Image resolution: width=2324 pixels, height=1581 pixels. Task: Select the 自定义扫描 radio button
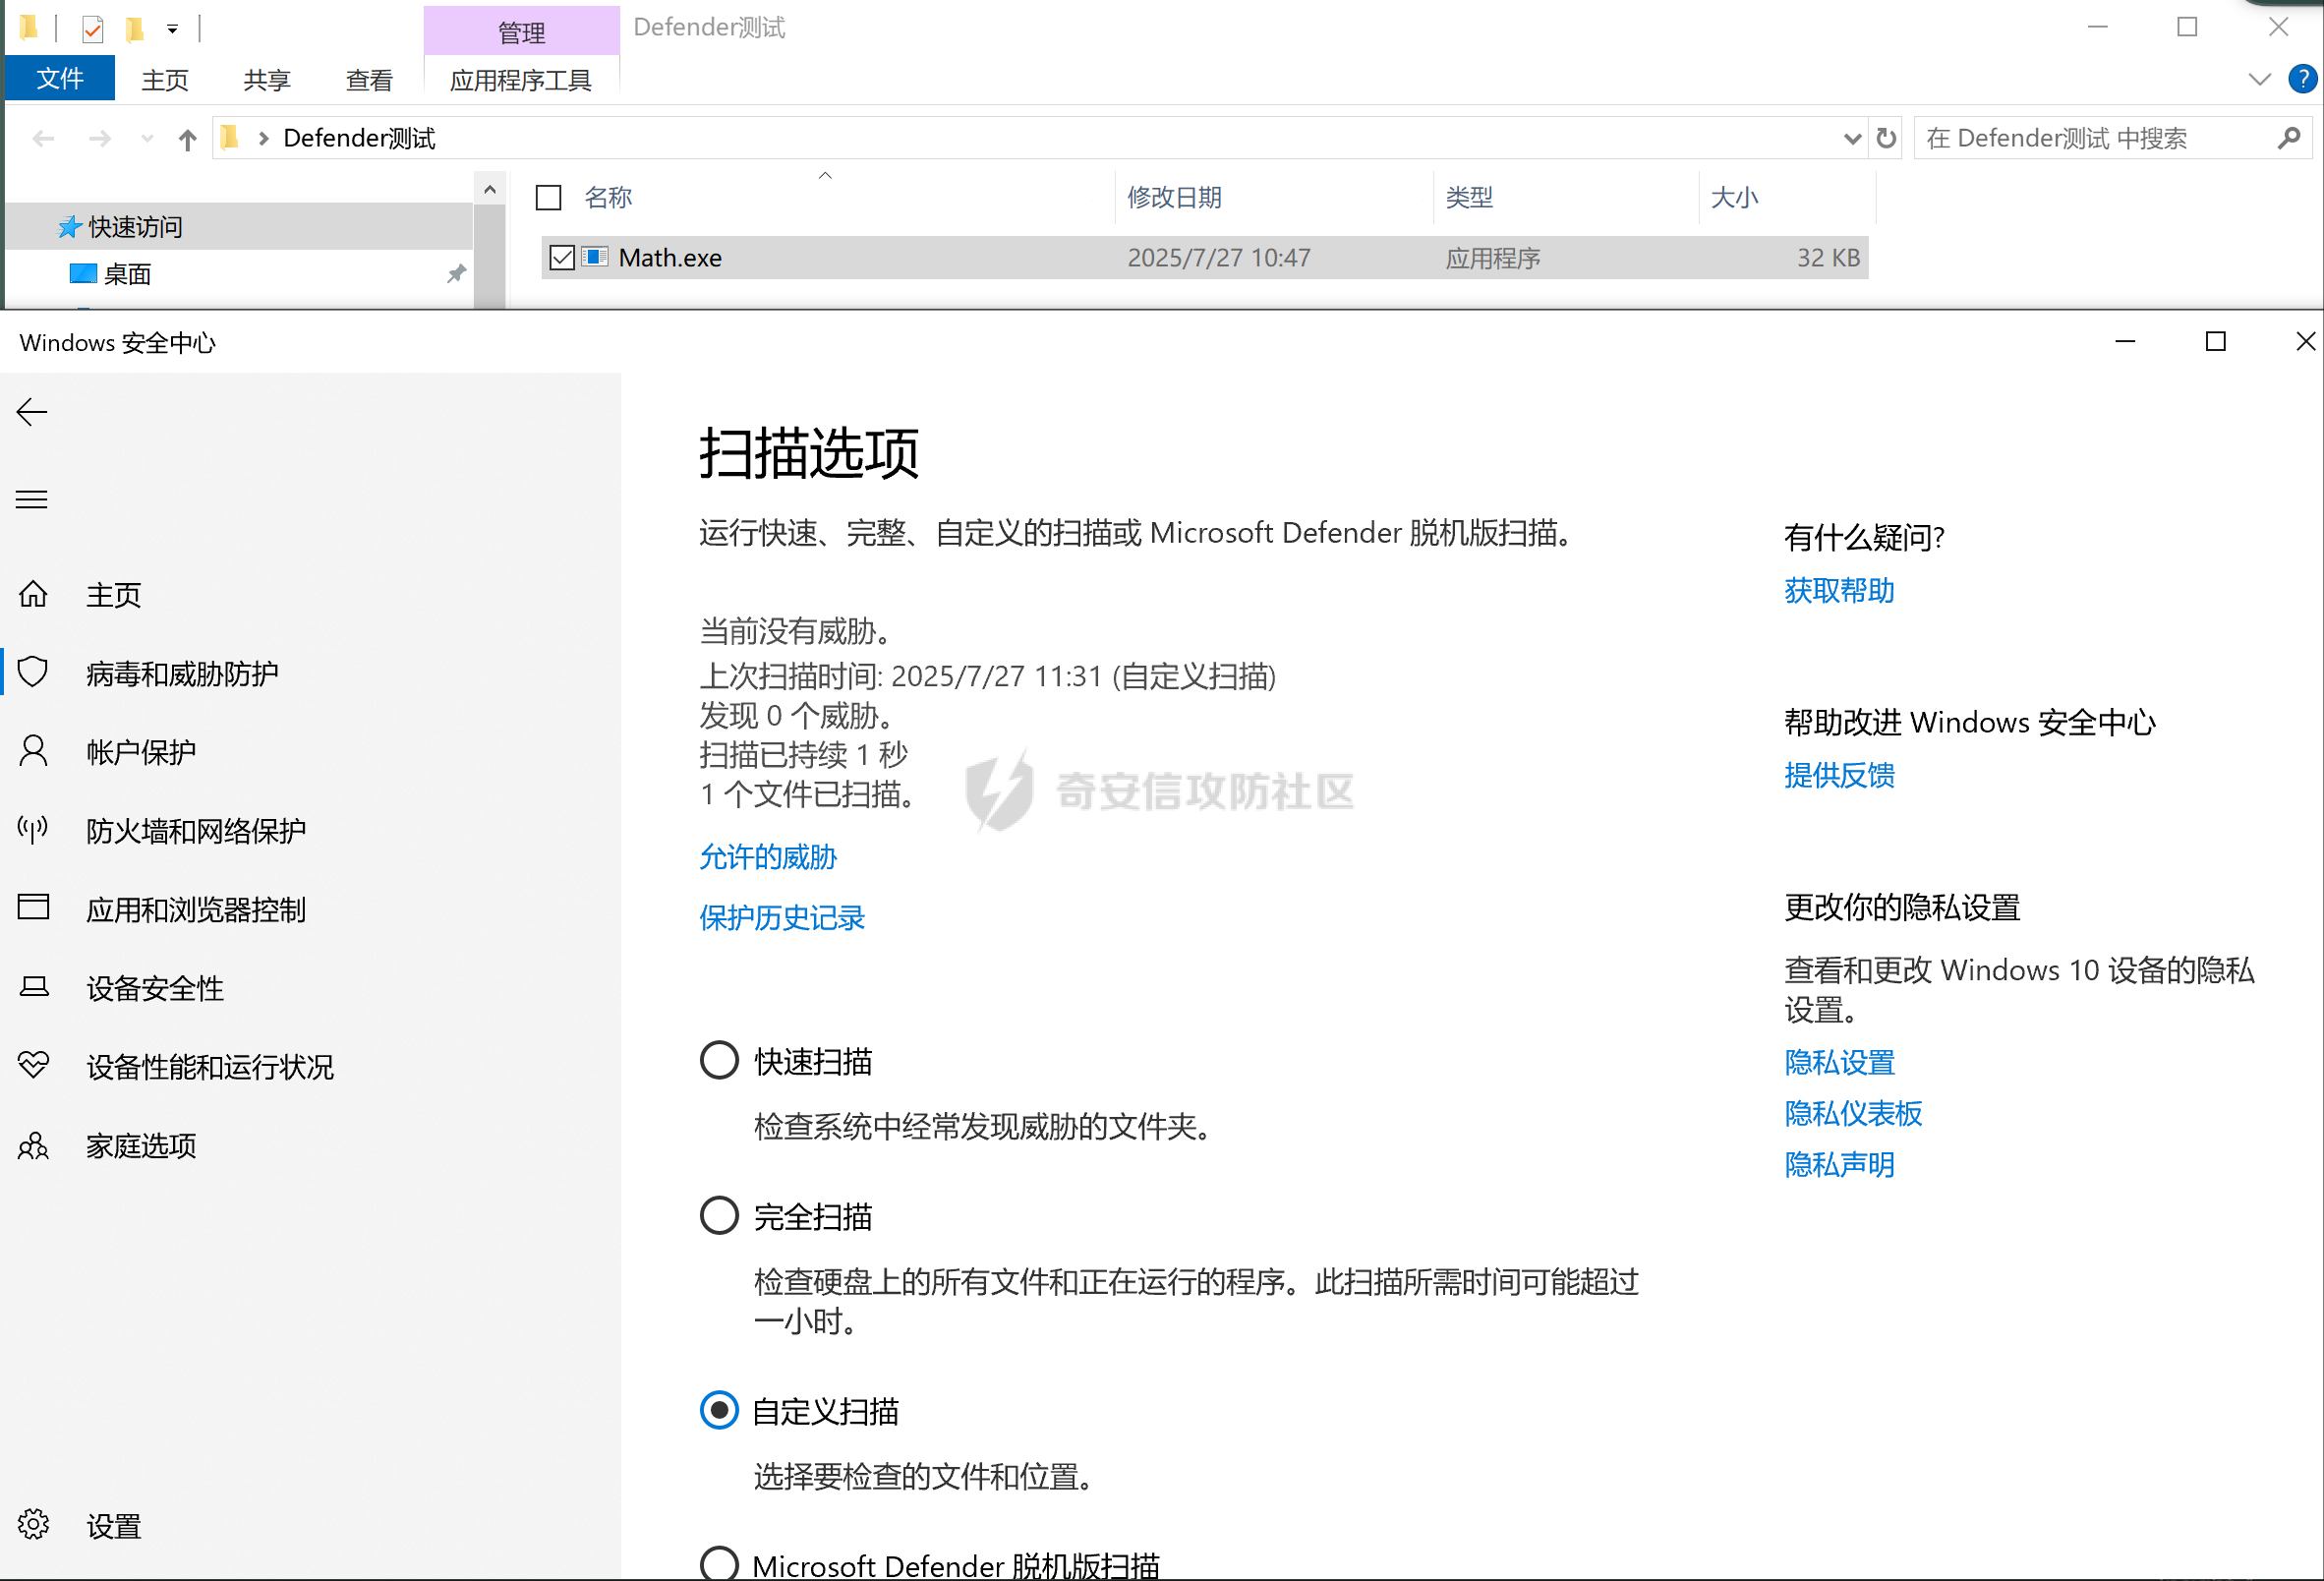point(719,1410)
